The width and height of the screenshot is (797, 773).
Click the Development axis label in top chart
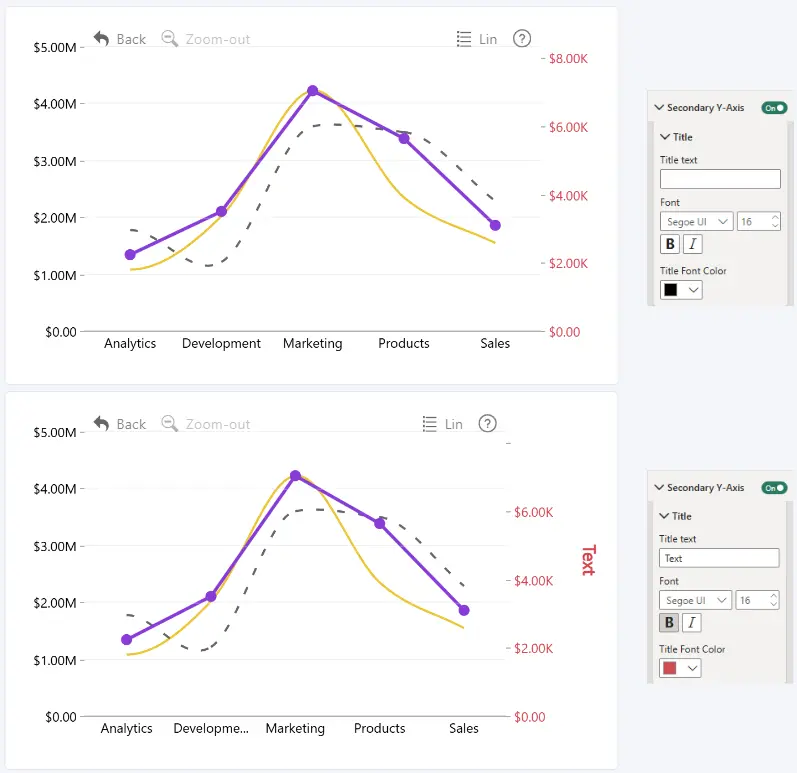pos(221,344)
